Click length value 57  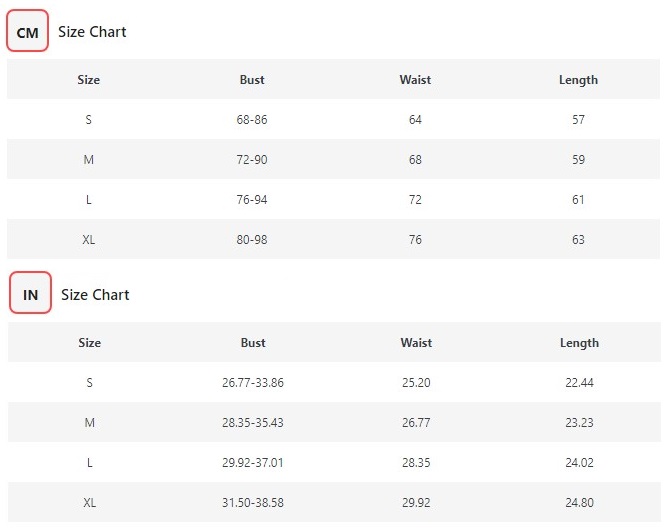[x=578, y=120]
